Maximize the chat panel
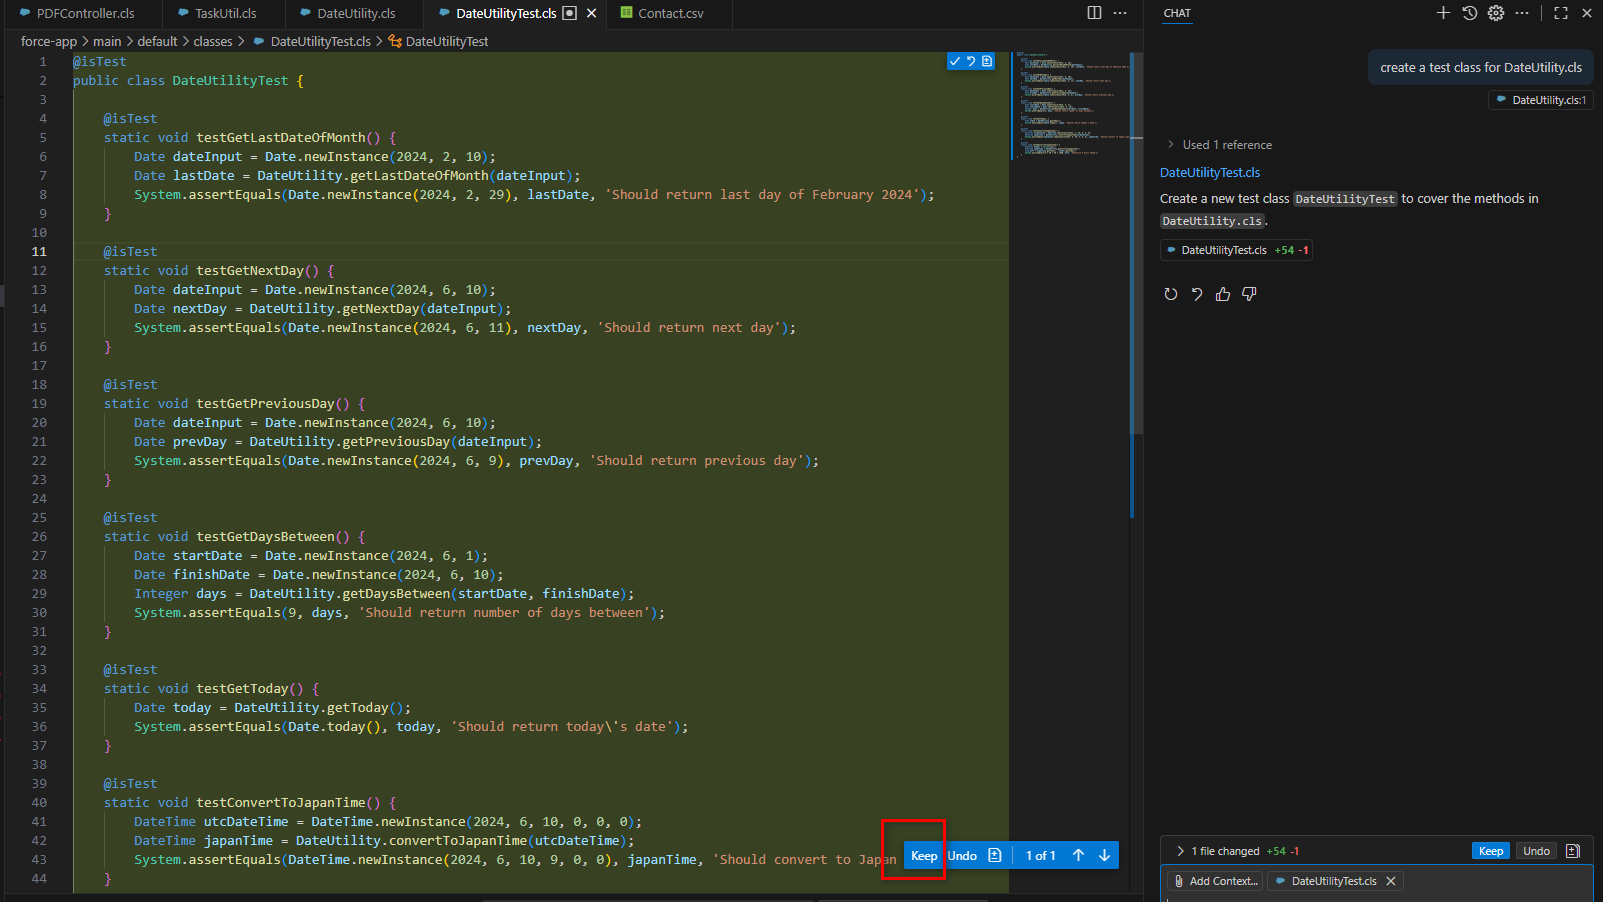The image size is (1603, 902). pos(1560,13)
